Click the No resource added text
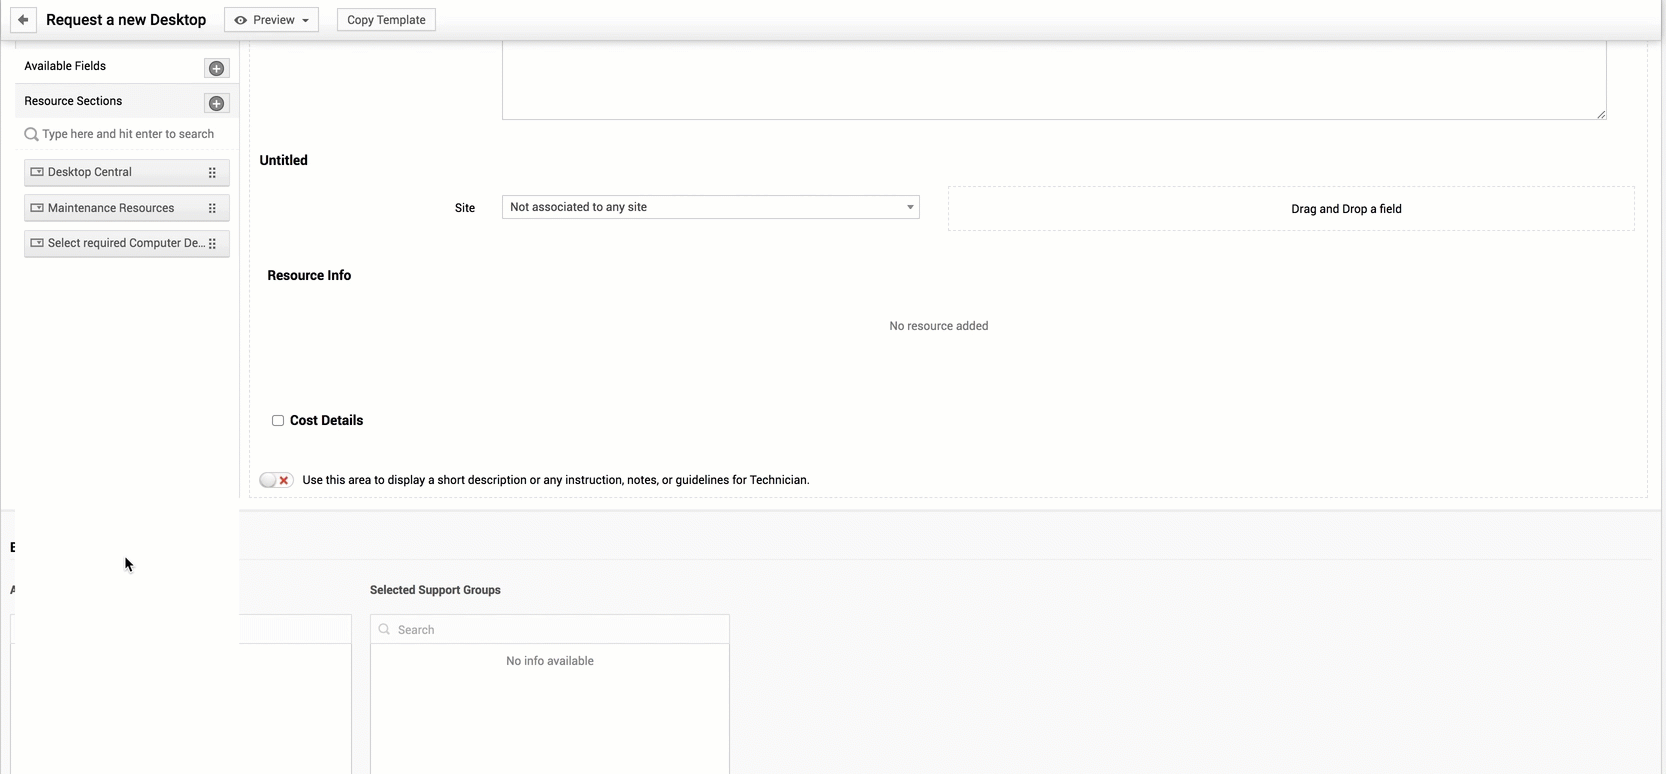Screen dimensions: 1666x774 coord(939,326)
